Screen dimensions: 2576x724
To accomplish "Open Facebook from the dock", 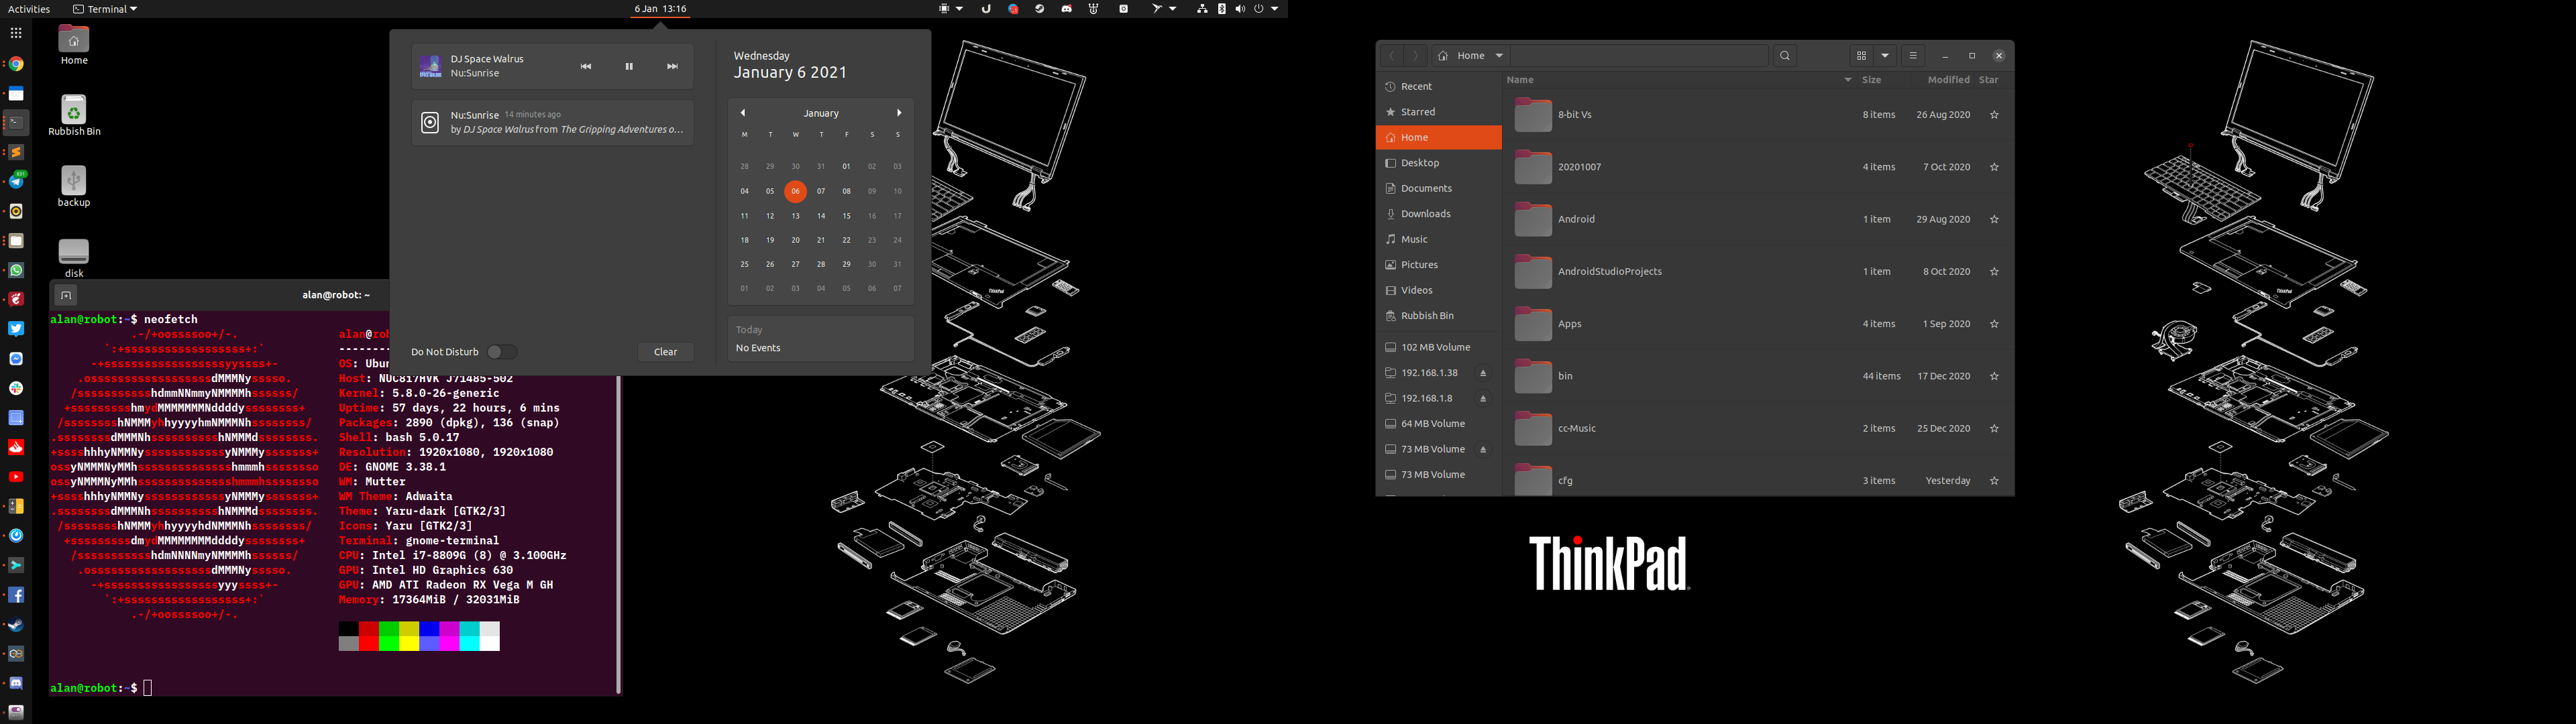I will click(16, 595).
